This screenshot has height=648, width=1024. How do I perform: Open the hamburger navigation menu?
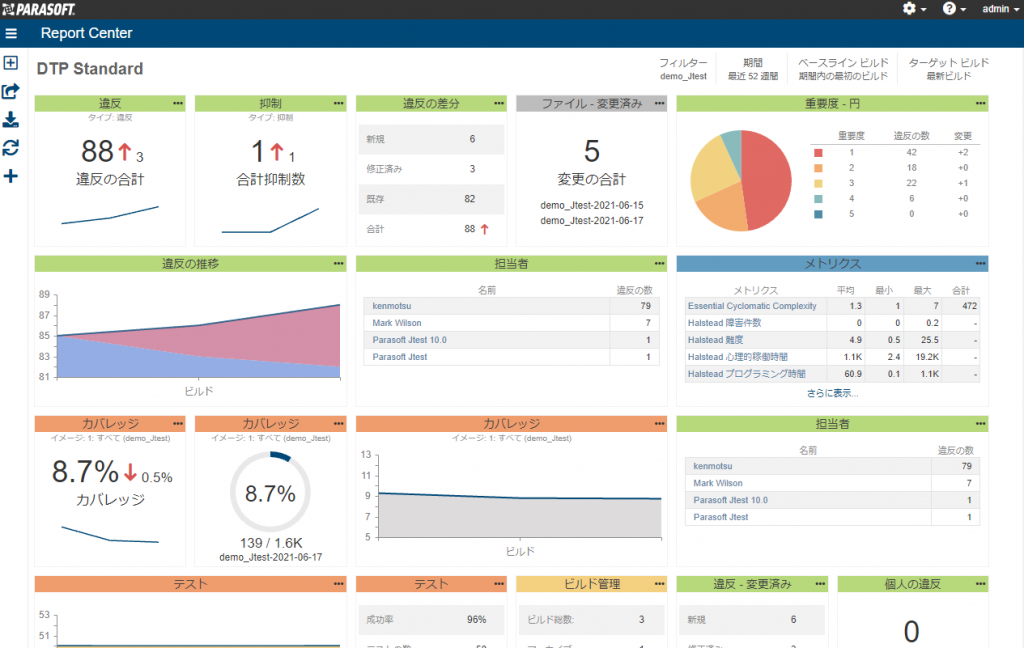click(x=11, y=33)
